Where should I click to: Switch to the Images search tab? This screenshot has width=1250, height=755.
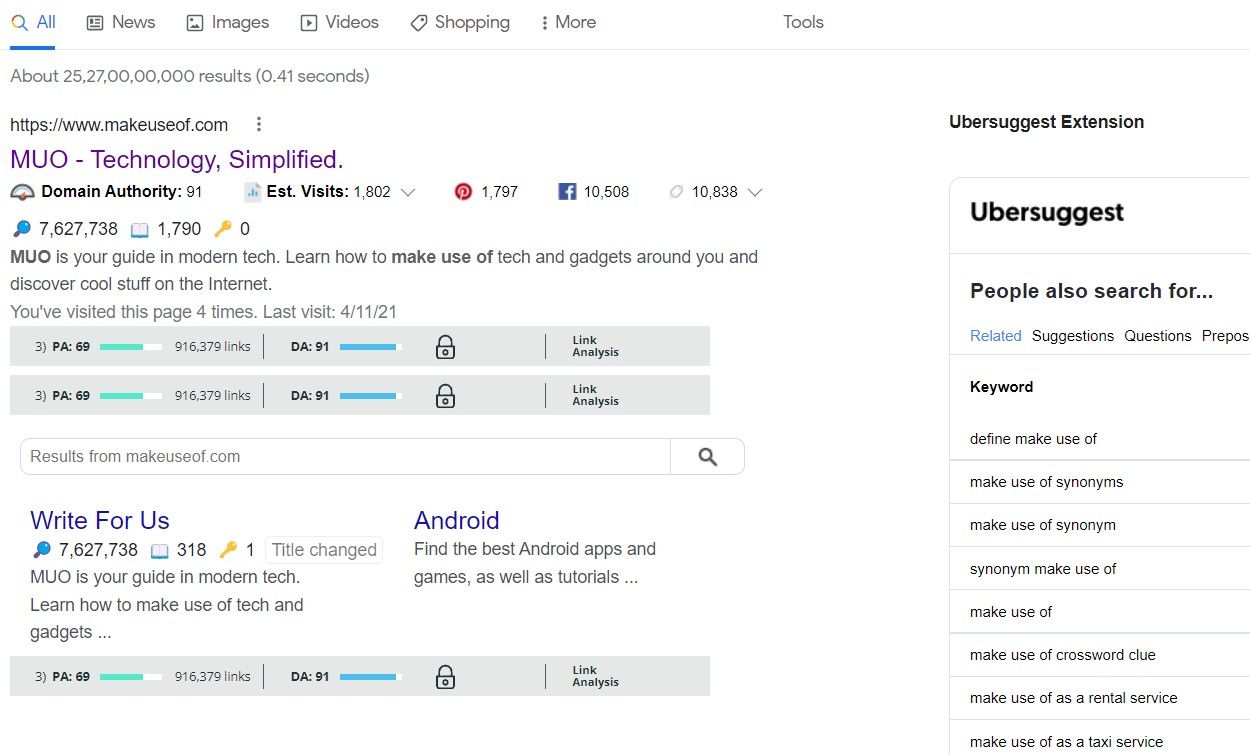point(228,22)
